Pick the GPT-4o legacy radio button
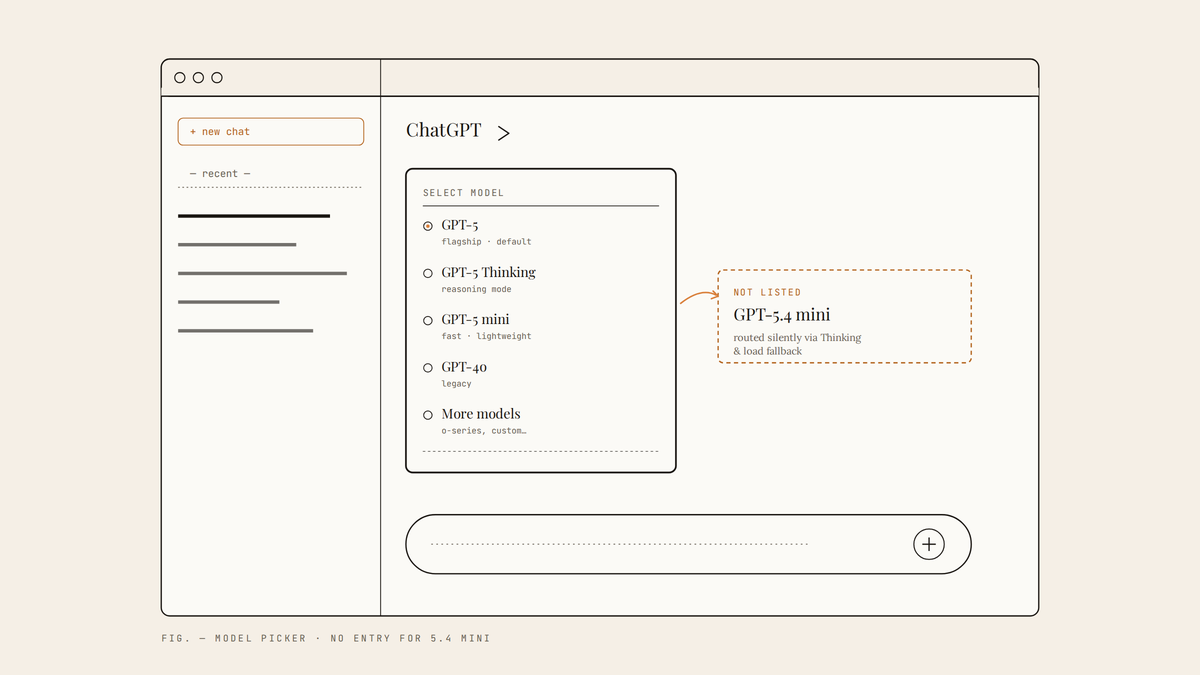This screenshot has height=675, width=1200. click(428, 368)
